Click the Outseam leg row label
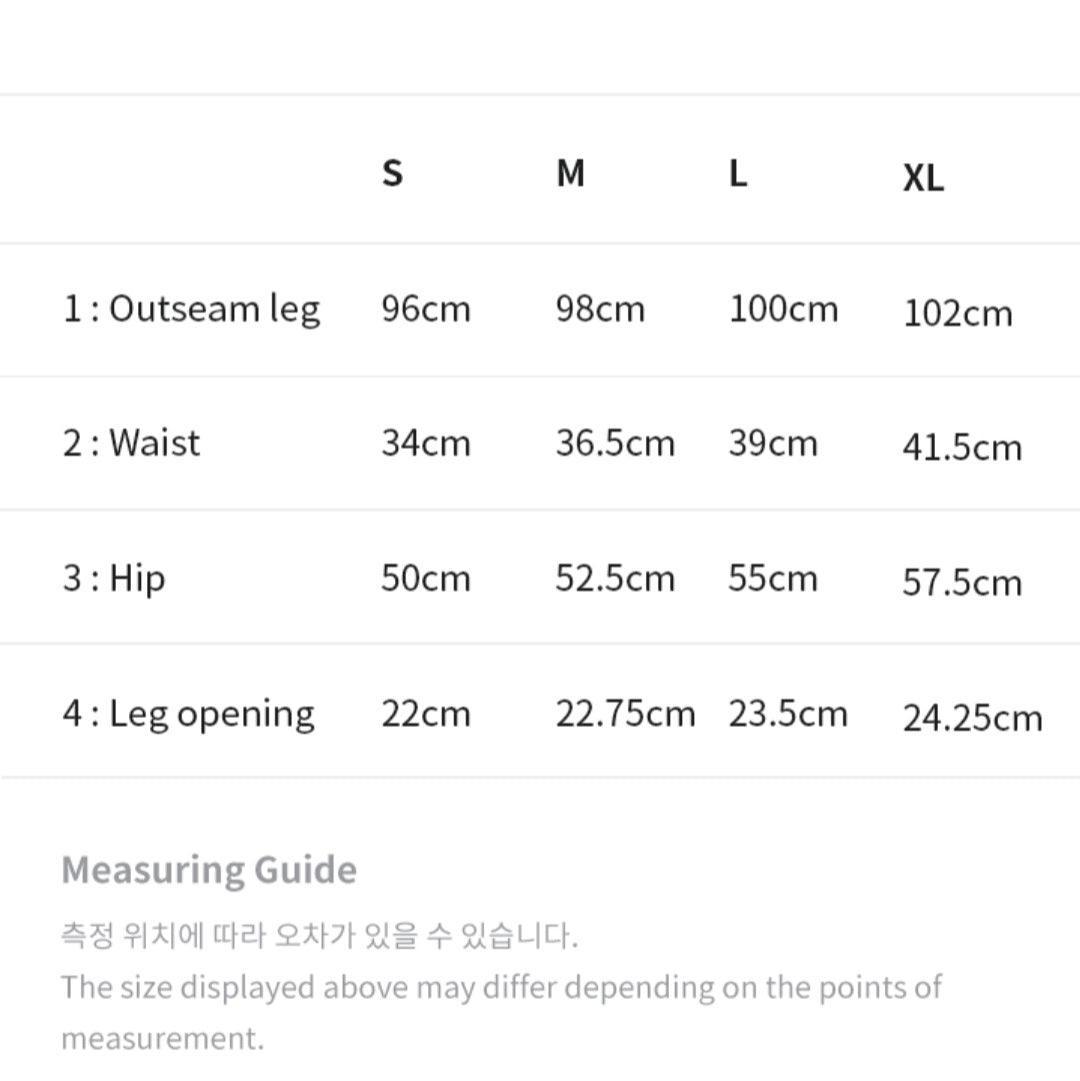1080x1081 pixels. tap(191, 308)
